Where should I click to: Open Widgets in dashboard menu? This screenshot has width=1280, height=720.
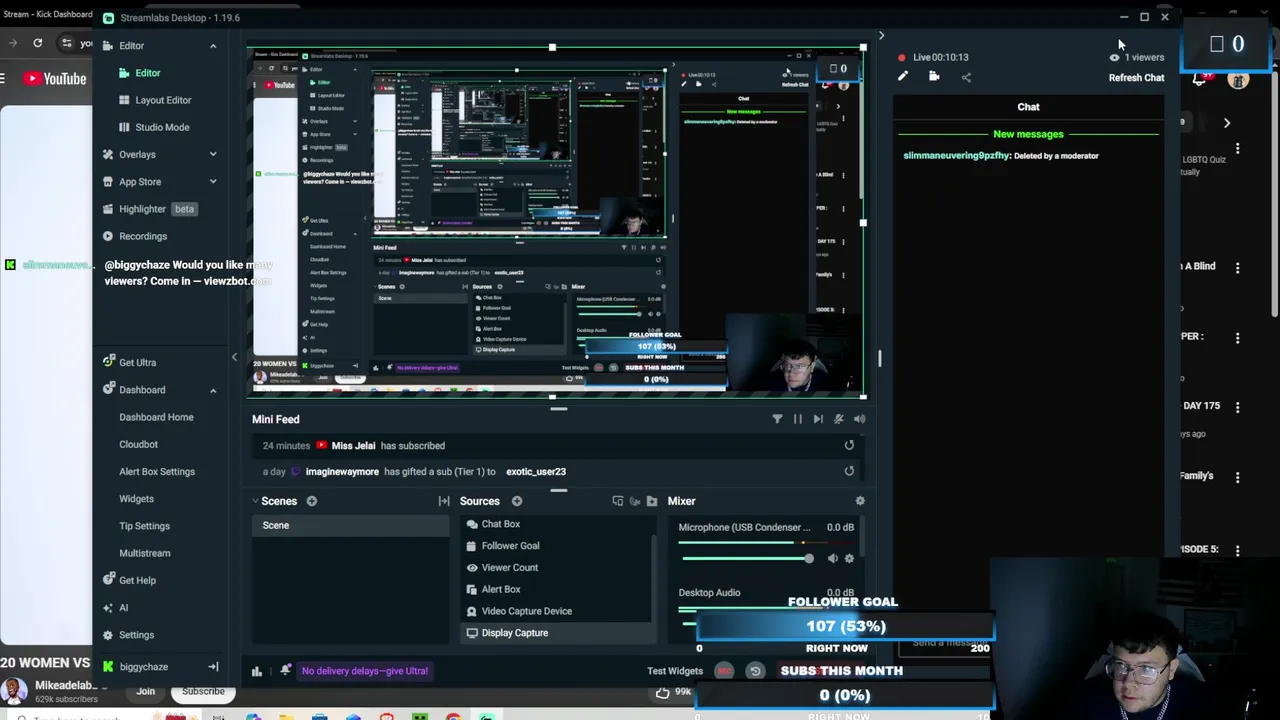pos(136,498)
